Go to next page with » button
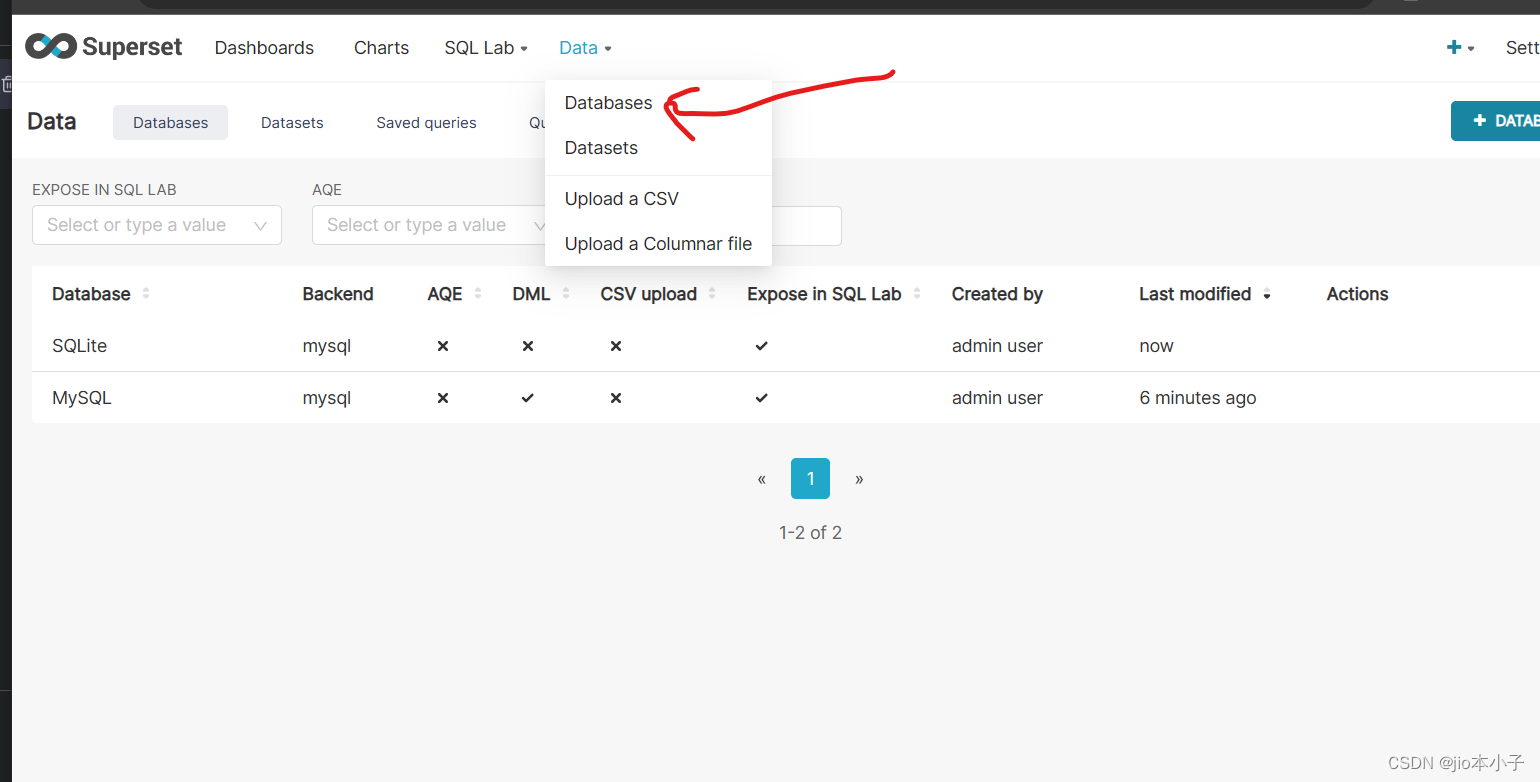1540x782 pixels. [859, 479]
